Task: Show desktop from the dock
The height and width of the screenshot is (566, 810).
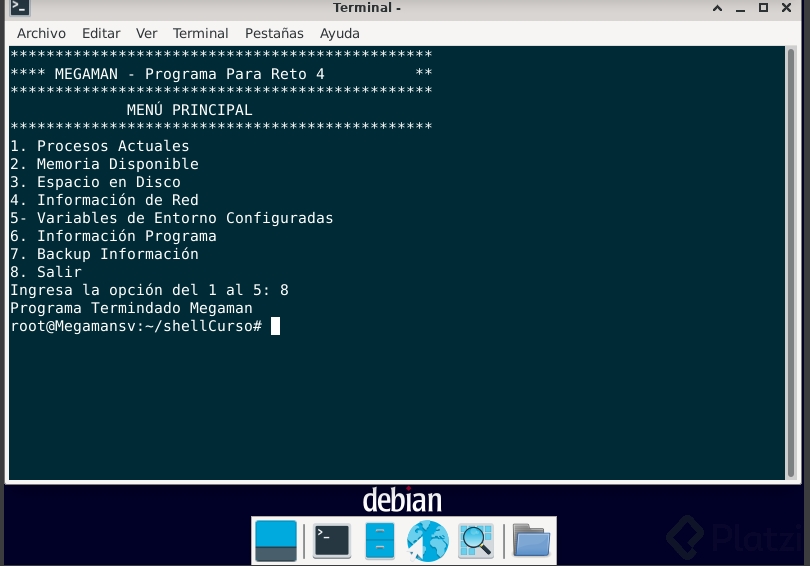Action: click(x=276, y=541)
